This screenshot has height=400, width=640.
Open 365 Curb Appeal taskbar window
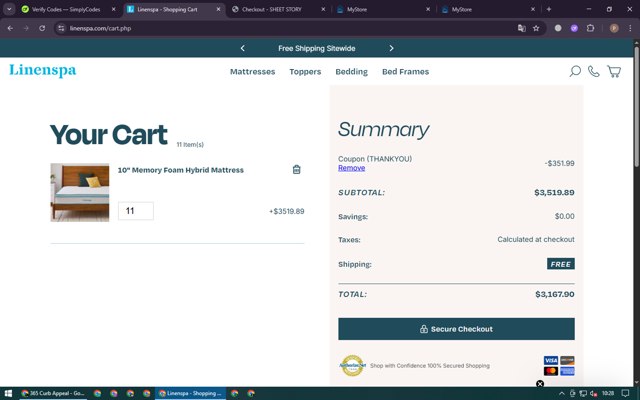coord(53,393)
